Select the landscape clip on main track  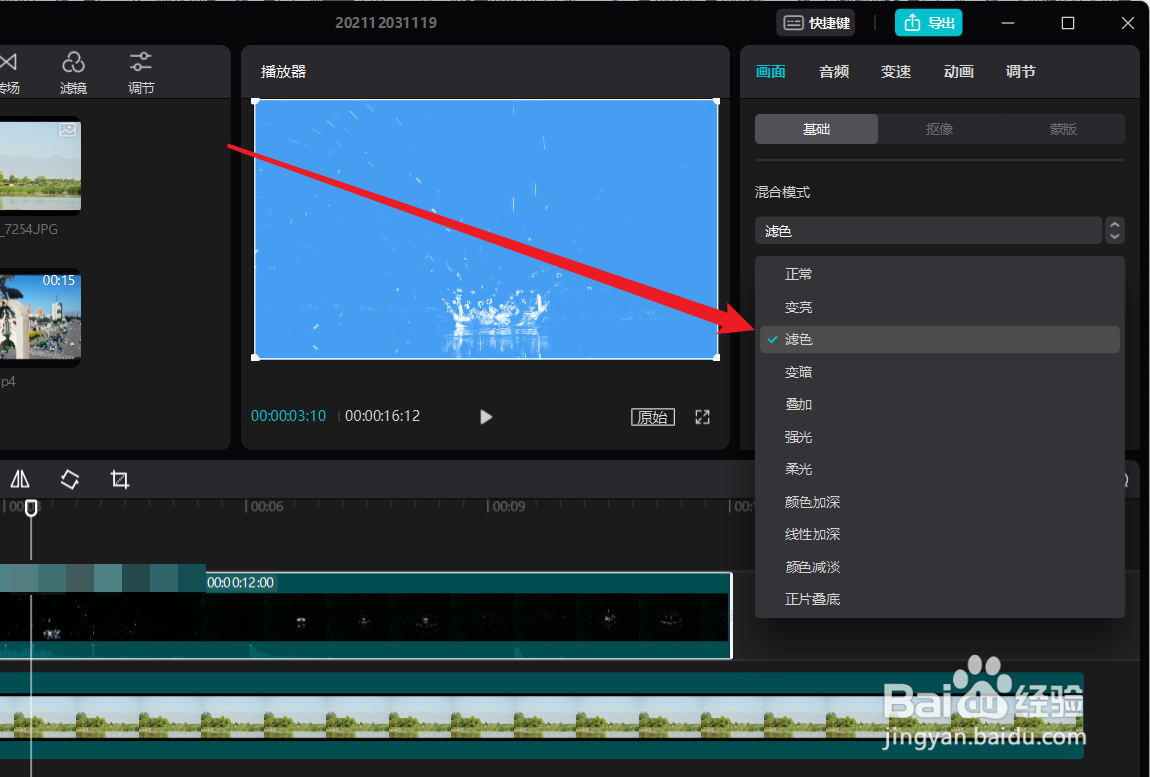(541, 715)
